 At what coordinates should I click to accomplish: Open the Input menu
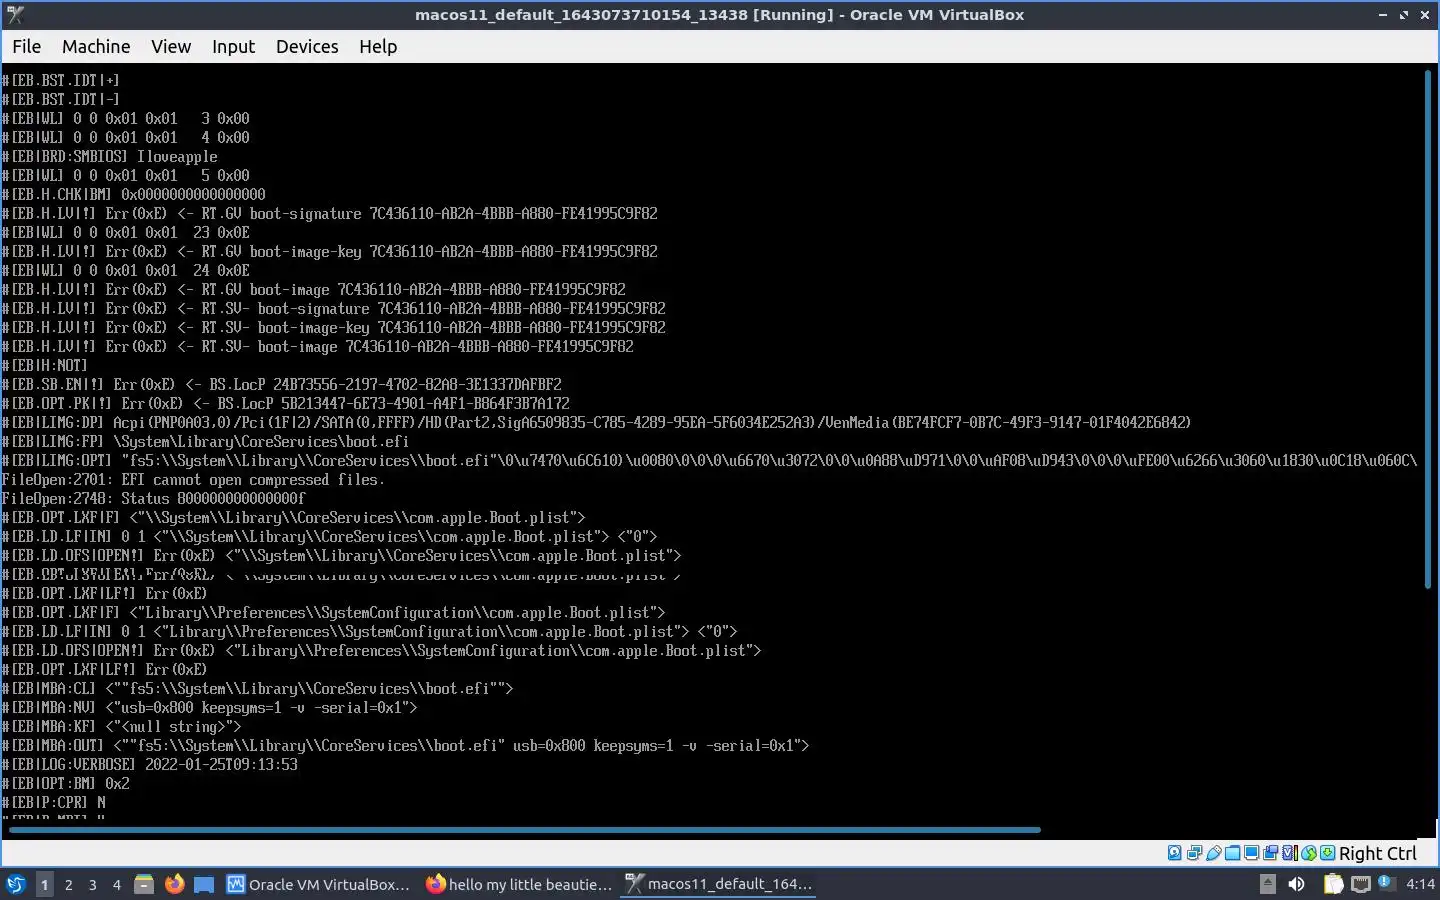(233, 46)
